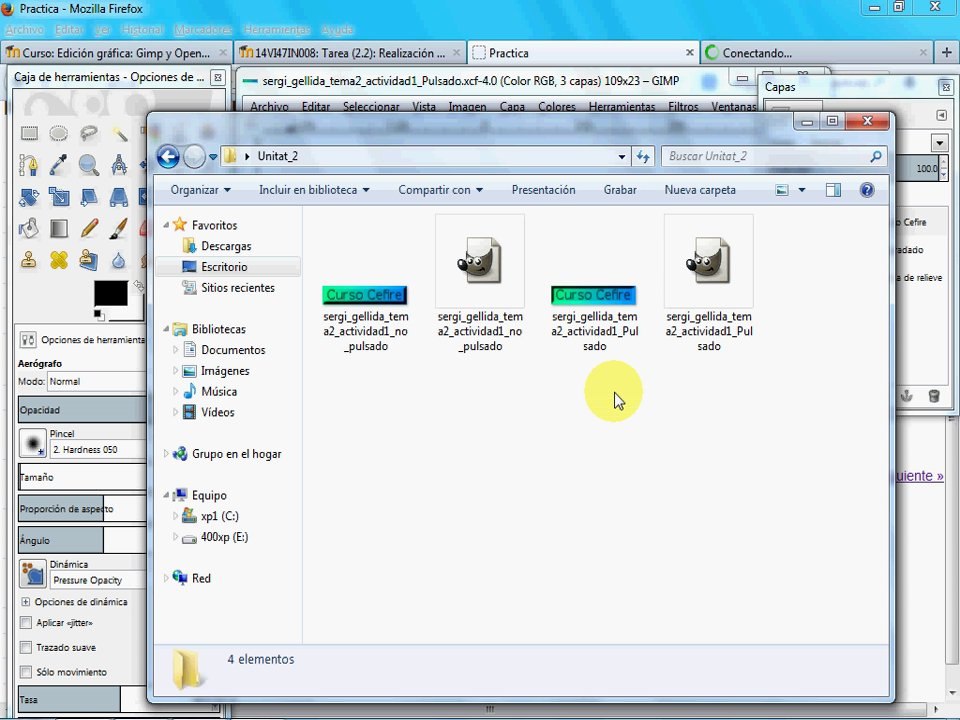Open the Compartir con dropdown

click(440, 190)
